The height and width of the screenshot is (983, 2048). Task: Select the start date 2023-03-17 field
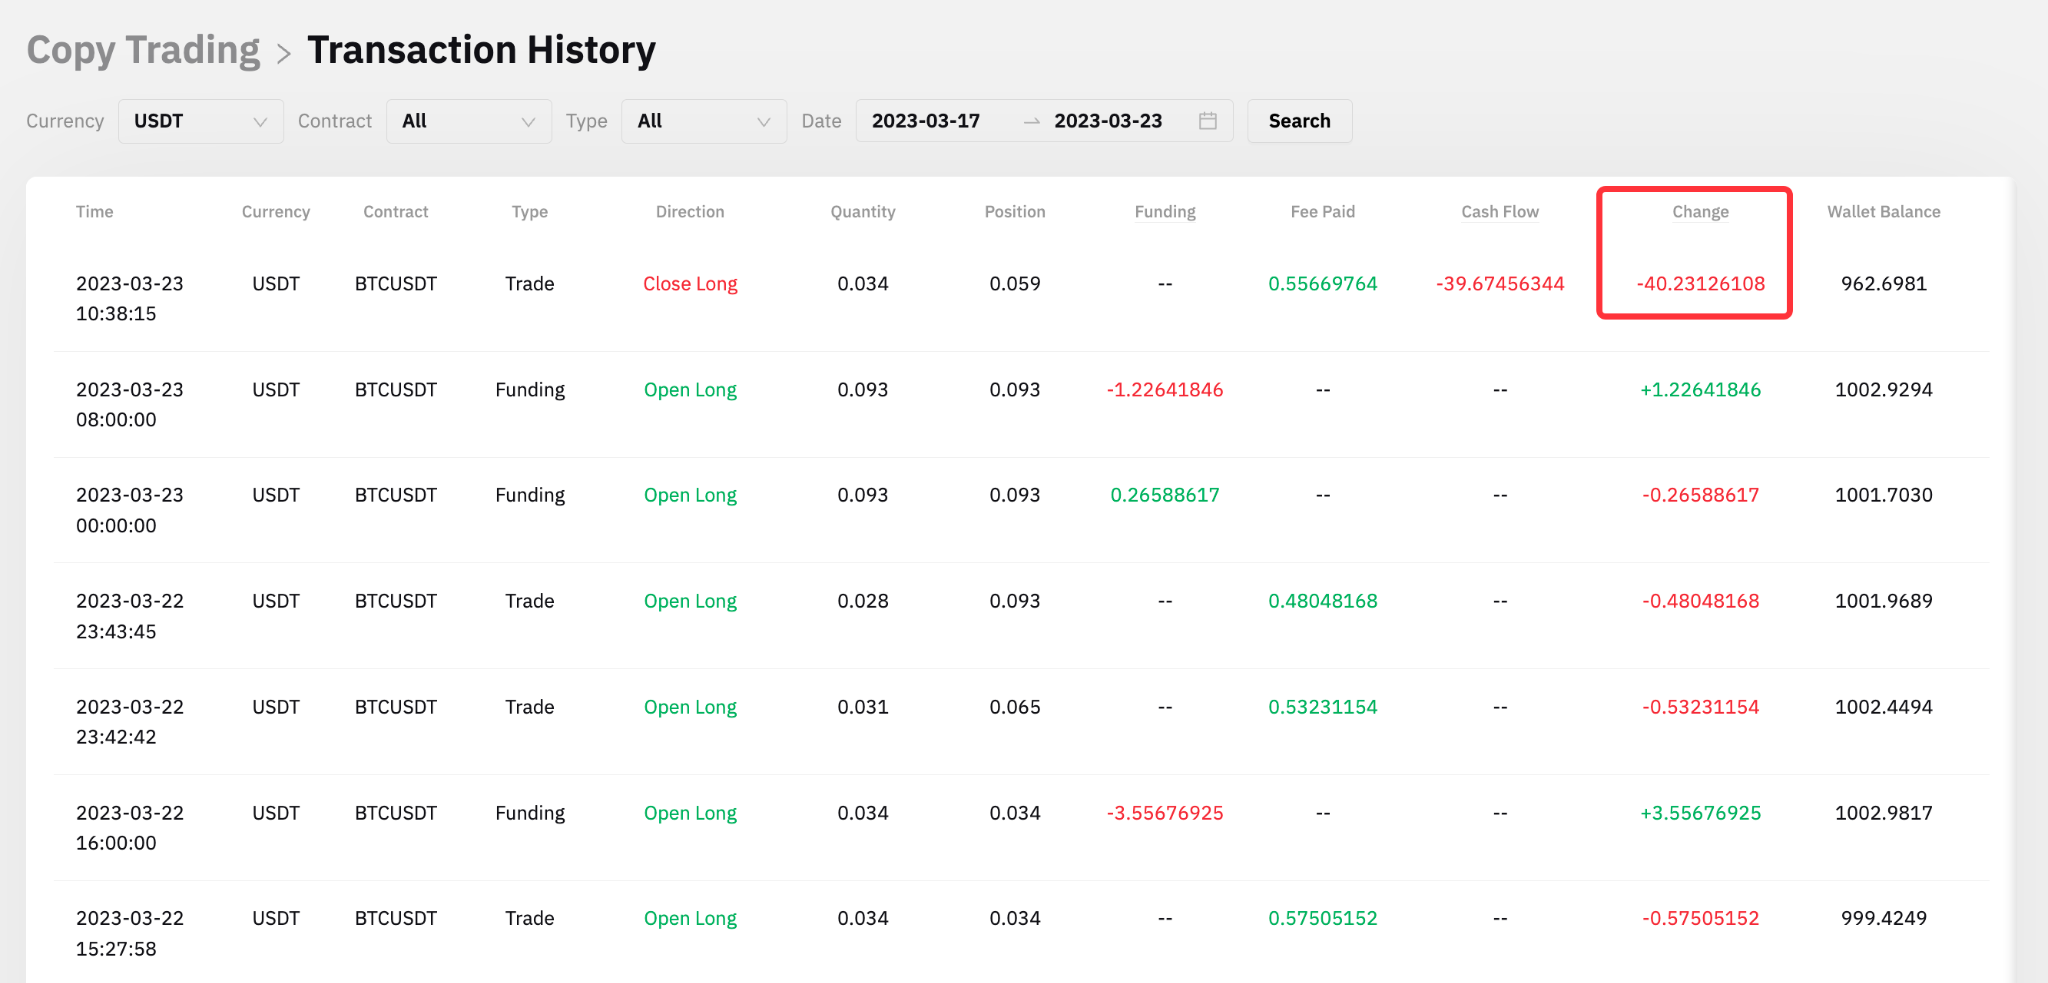coord(926,121)
